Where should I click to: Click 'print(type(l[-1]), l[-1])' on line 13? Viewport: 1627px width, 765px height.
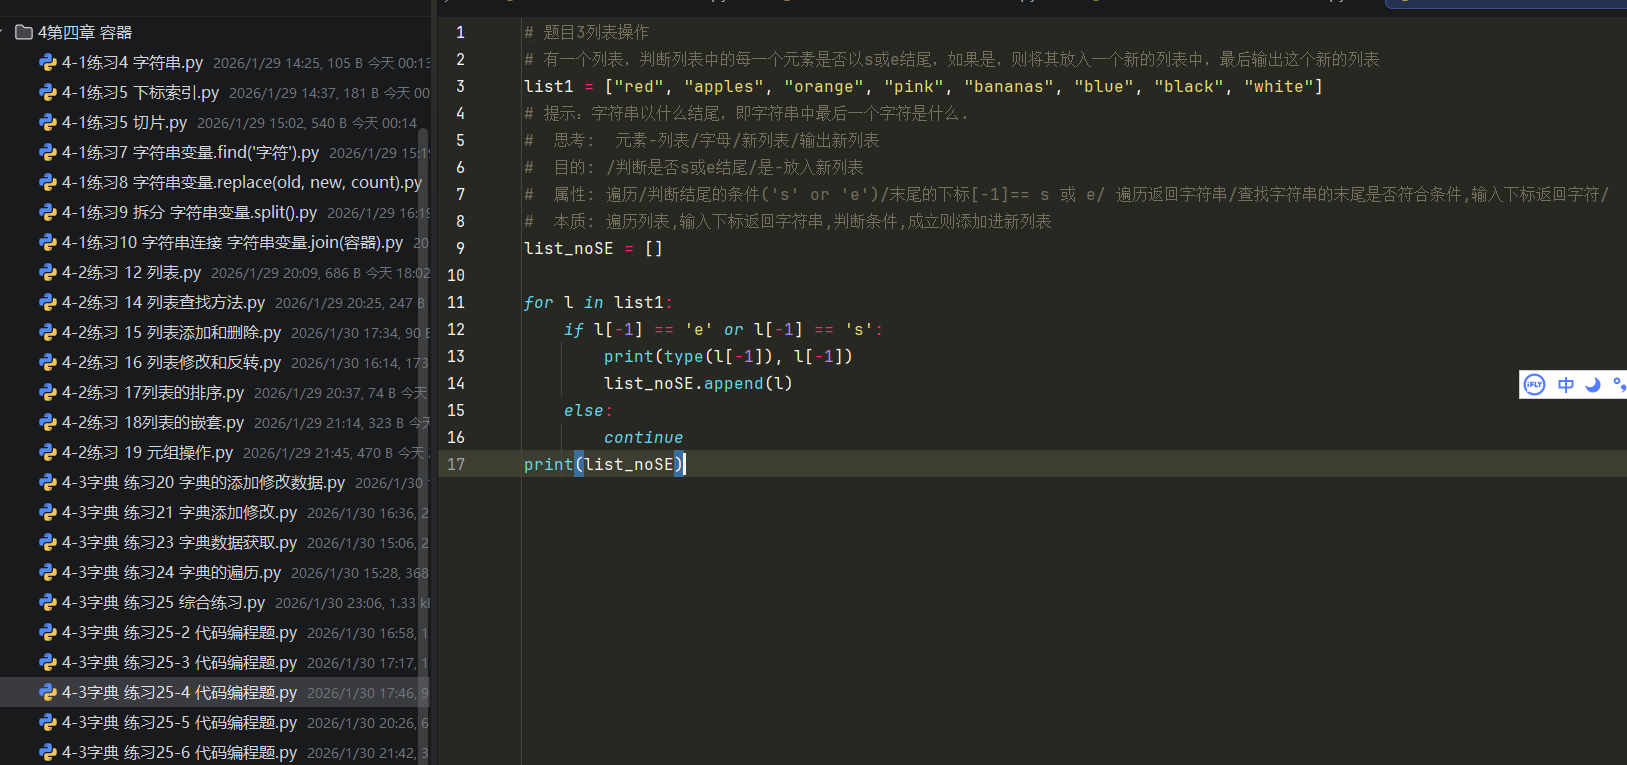click(728, 356)
